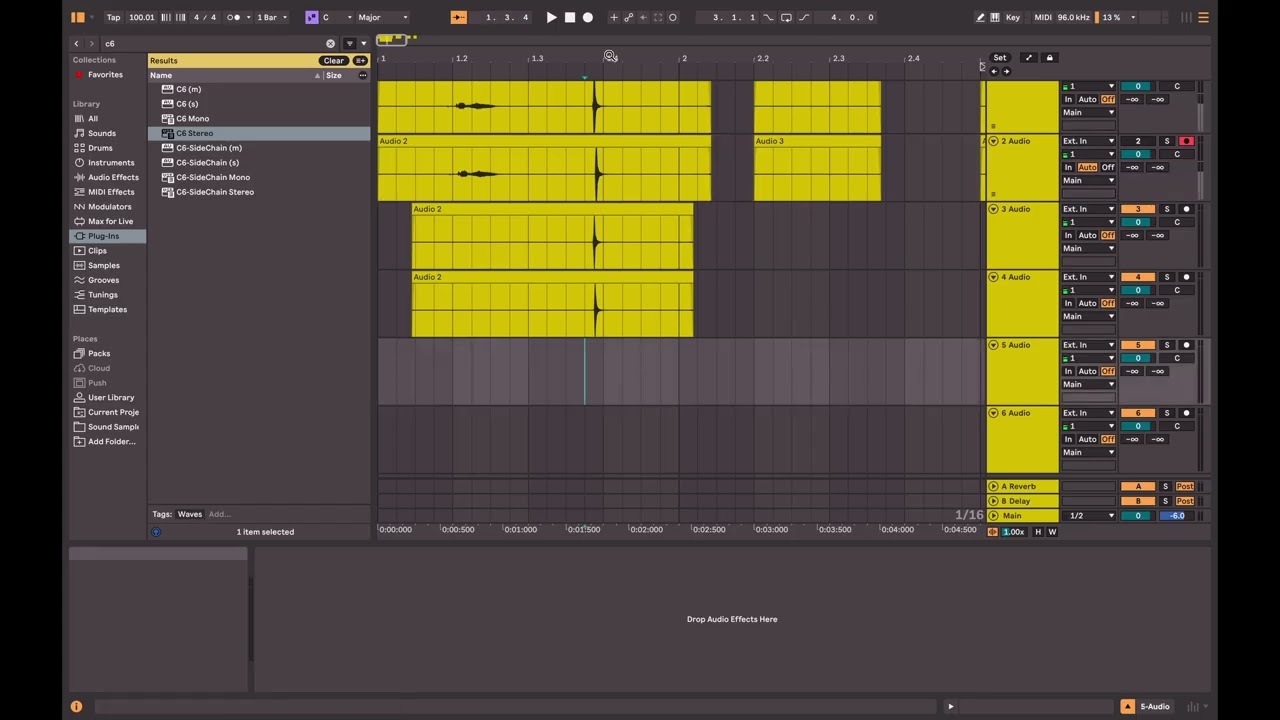
Task: Select the C6 Mono plug-in result
Action: [x=192, y=118]
